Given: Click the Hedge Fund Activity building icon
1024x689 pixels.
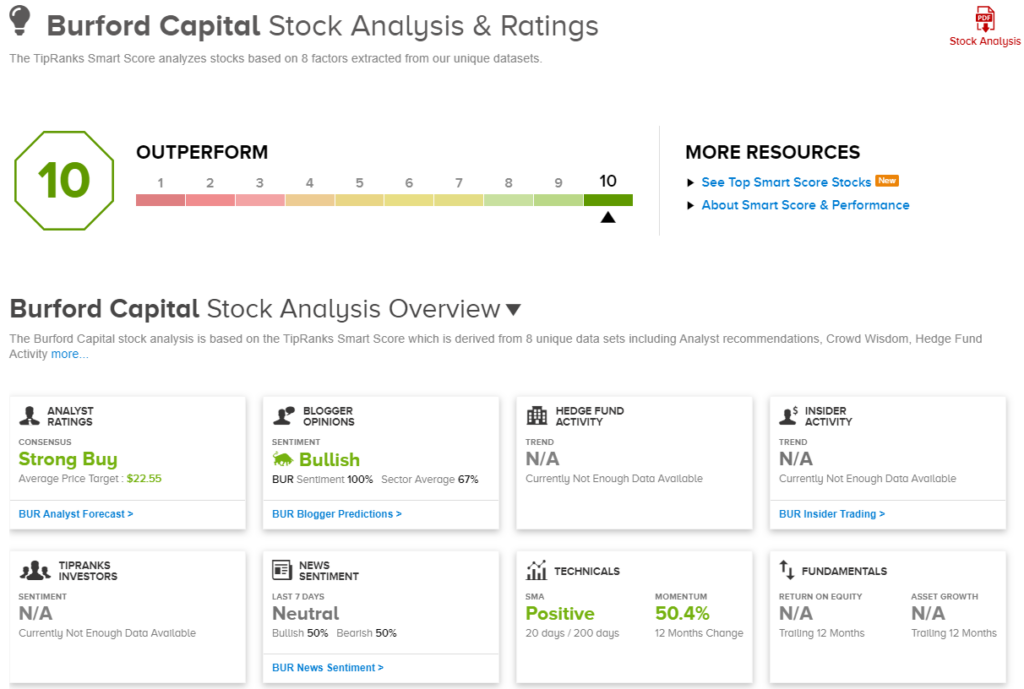Looking at the screenshot, I should (537, 416).
